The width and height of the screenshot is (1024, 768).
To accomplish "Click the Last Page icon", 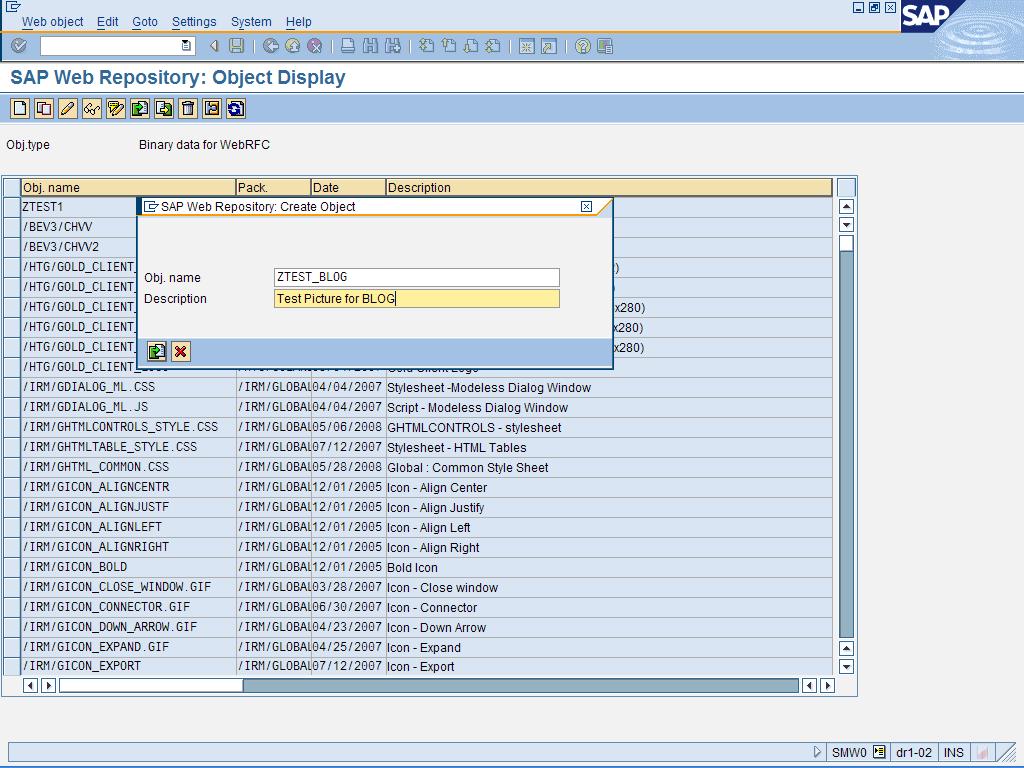I will pyautogui.click(x=493, y=46).
